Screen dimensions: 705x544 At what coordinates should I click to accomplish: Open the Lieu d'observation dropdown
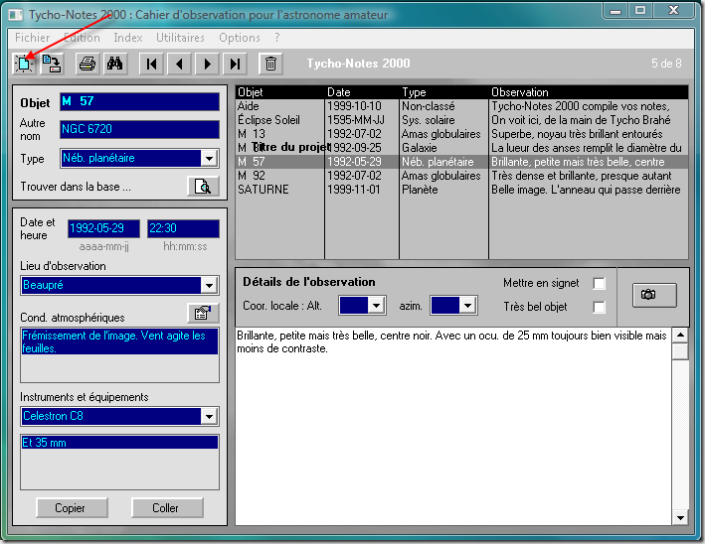209,286
